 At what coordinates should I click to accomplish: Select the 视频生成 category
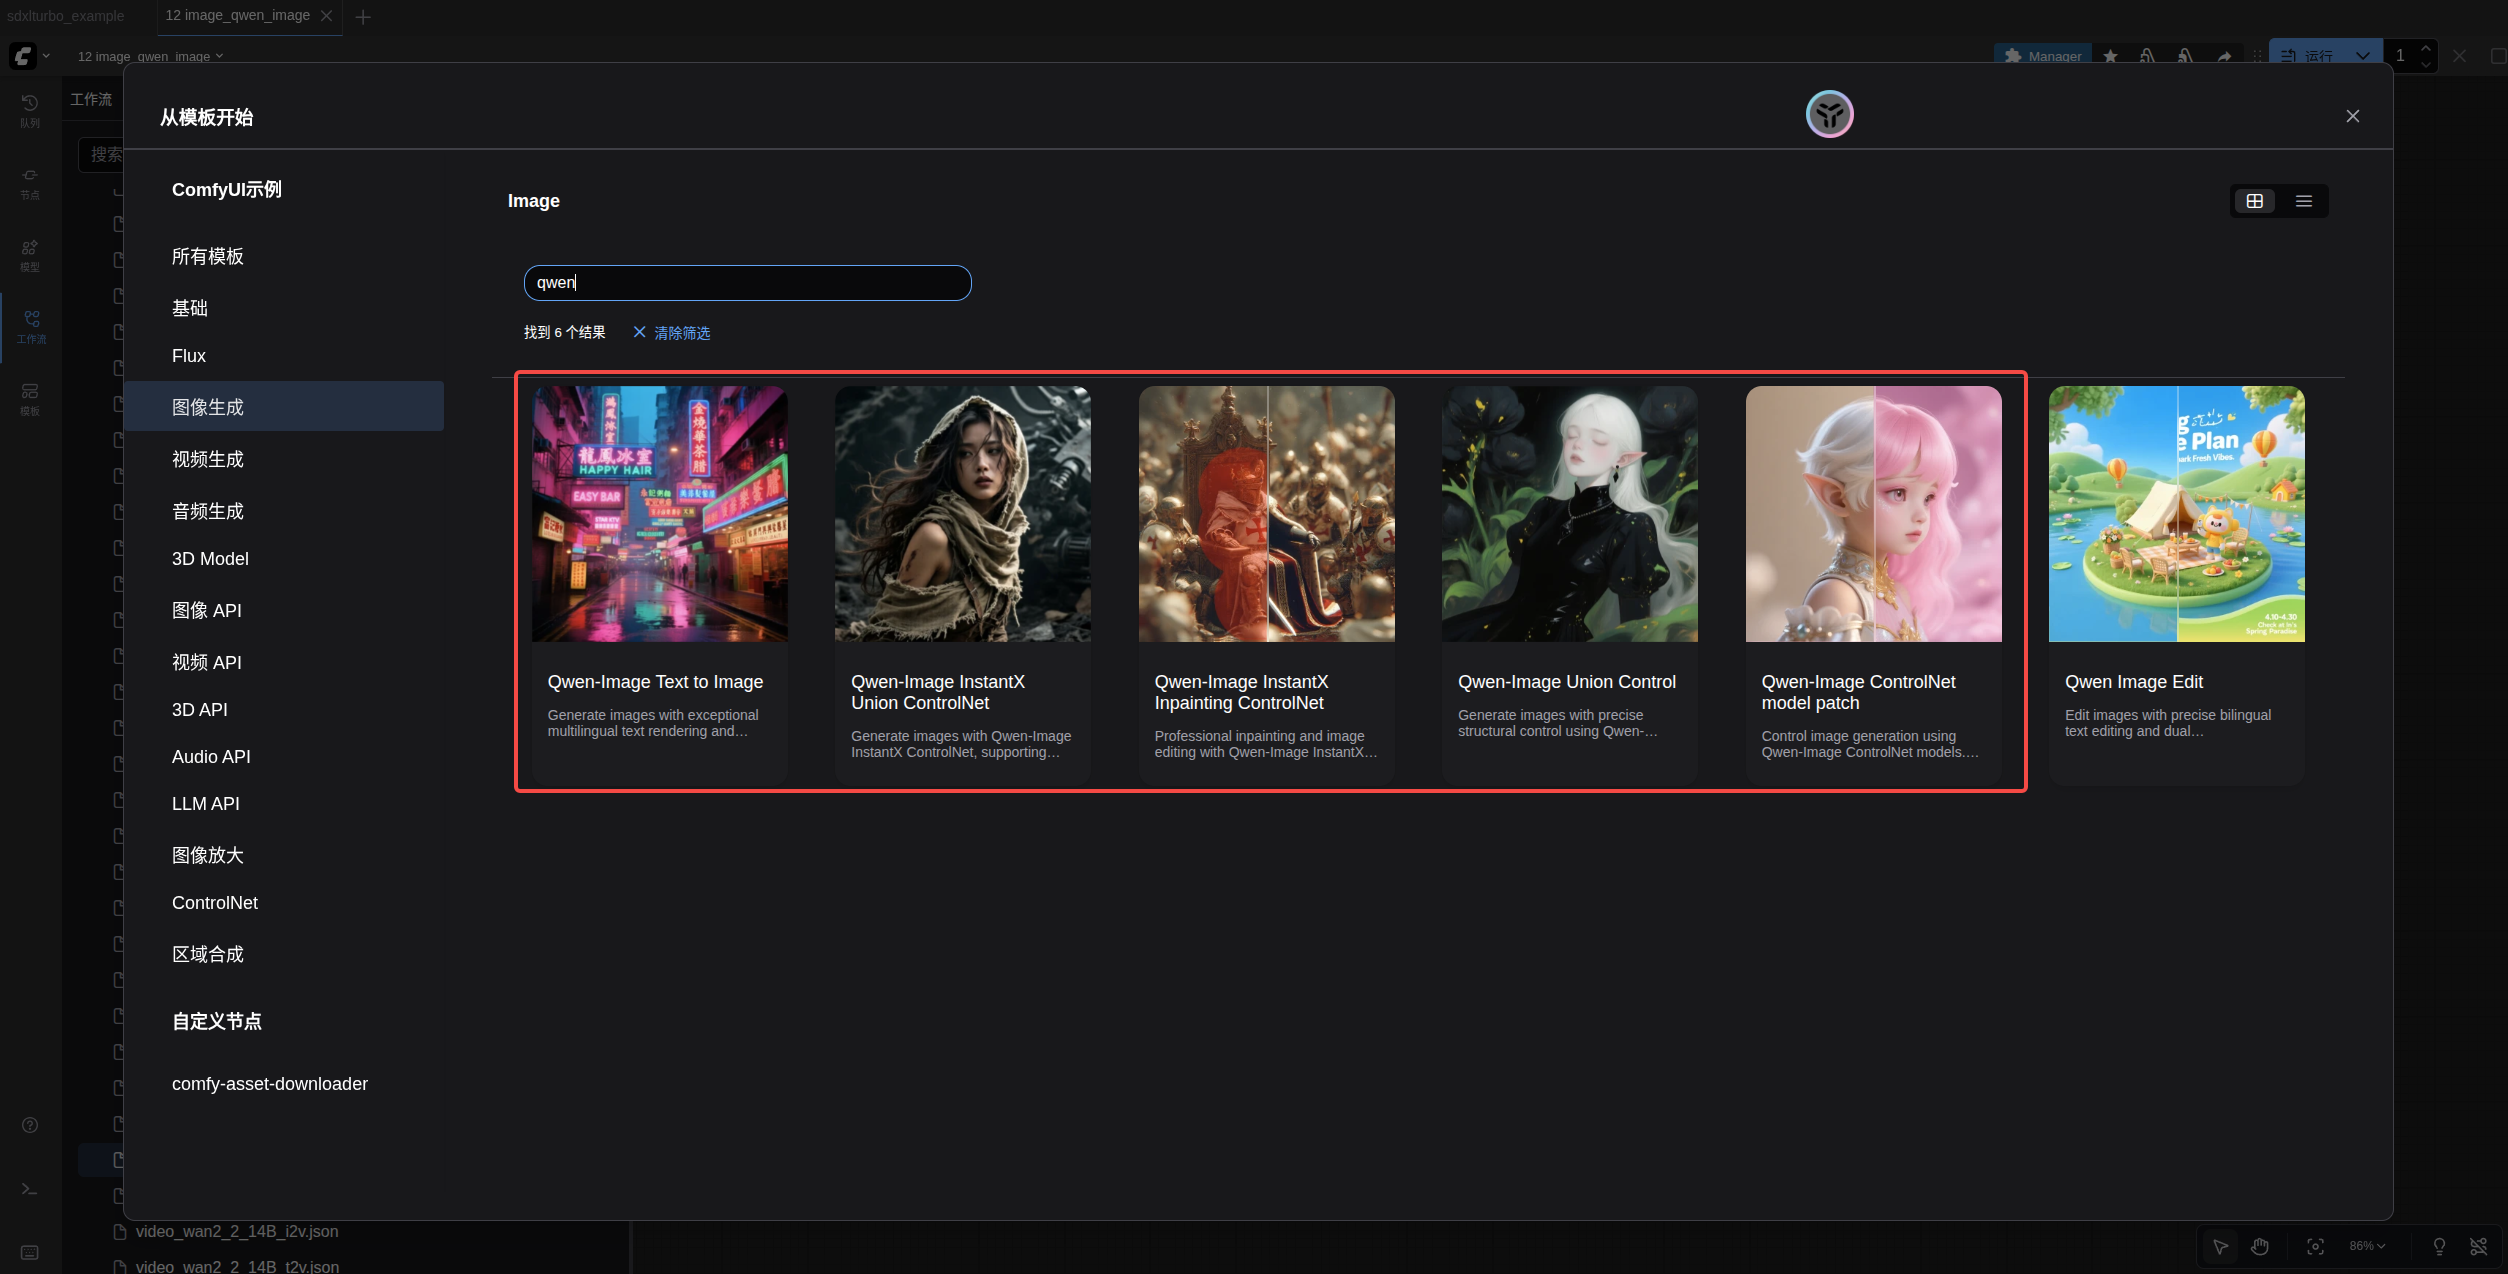click(284, 459)
